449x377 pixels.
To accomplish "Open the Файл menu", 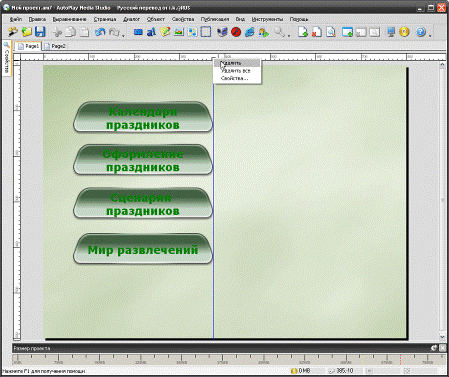I will tap(16, 19).
